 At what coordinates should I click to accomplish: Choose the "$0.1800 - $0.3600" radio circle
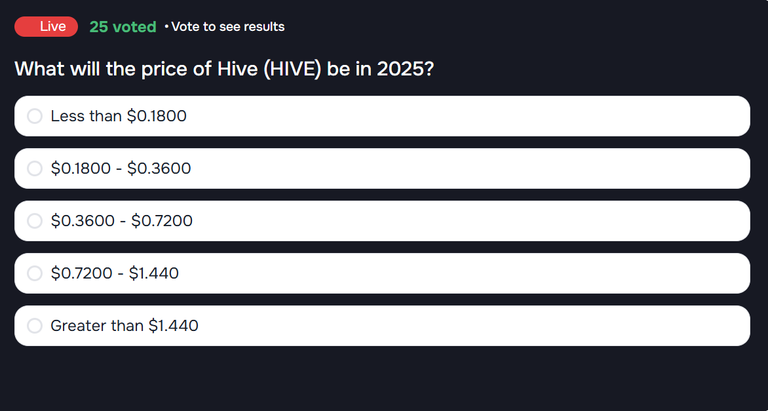(35, 168)
